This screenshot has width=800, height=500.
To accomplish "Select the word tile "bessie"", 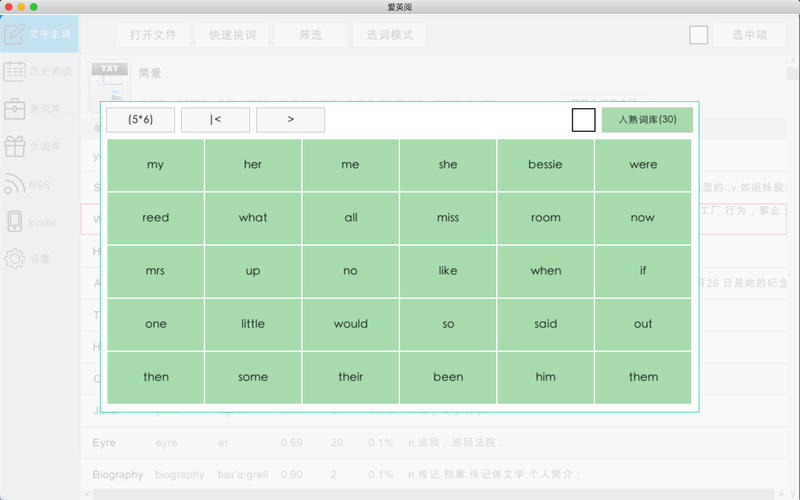I will click(545, 165).
